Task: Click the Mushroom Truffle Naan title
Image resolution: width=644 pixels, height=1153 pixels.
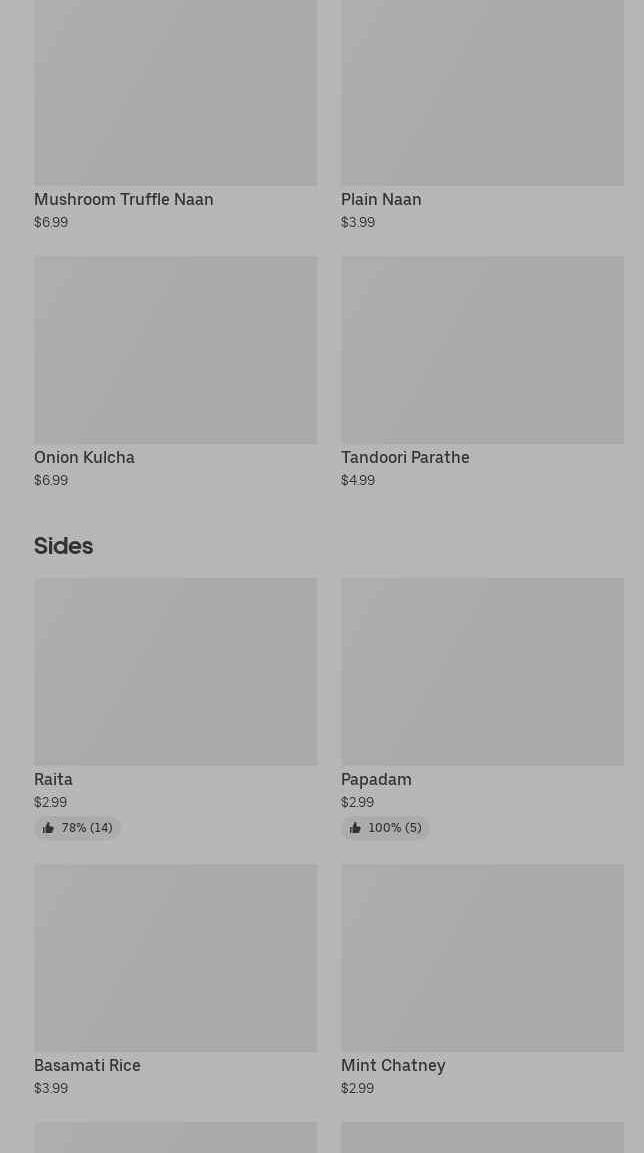Action: [123, 199]
